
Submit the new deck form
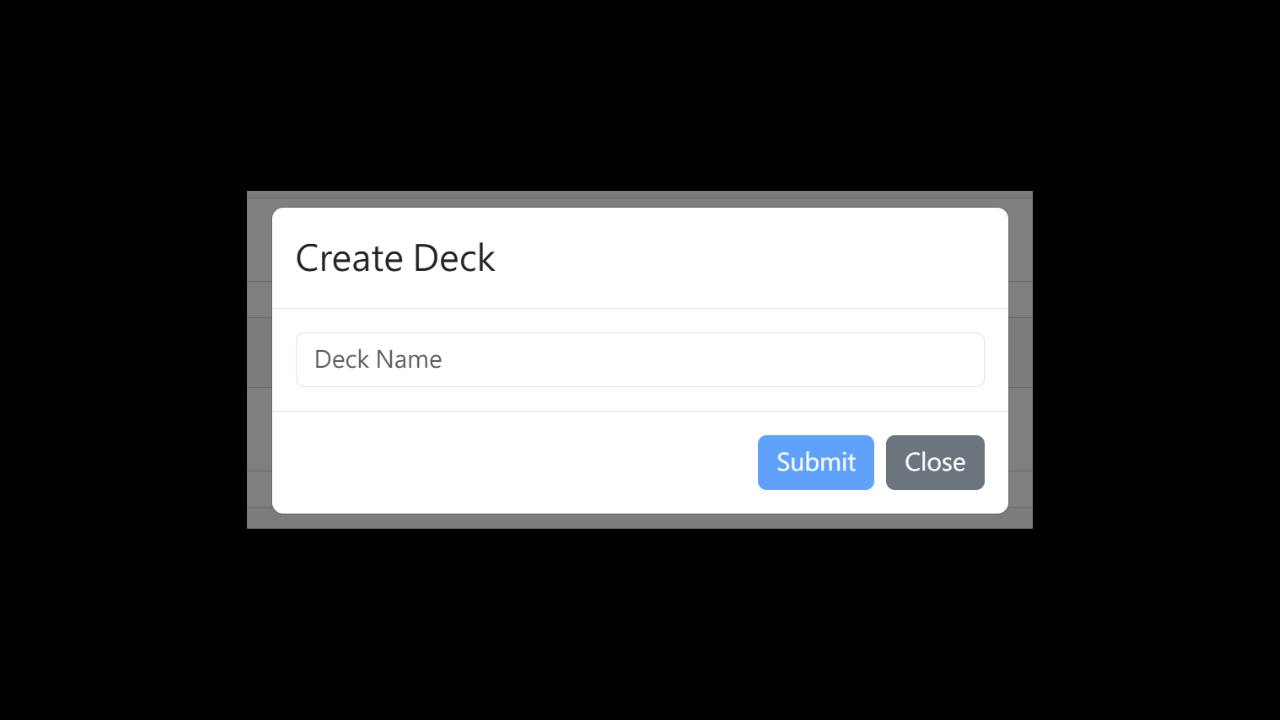[815, 462]
